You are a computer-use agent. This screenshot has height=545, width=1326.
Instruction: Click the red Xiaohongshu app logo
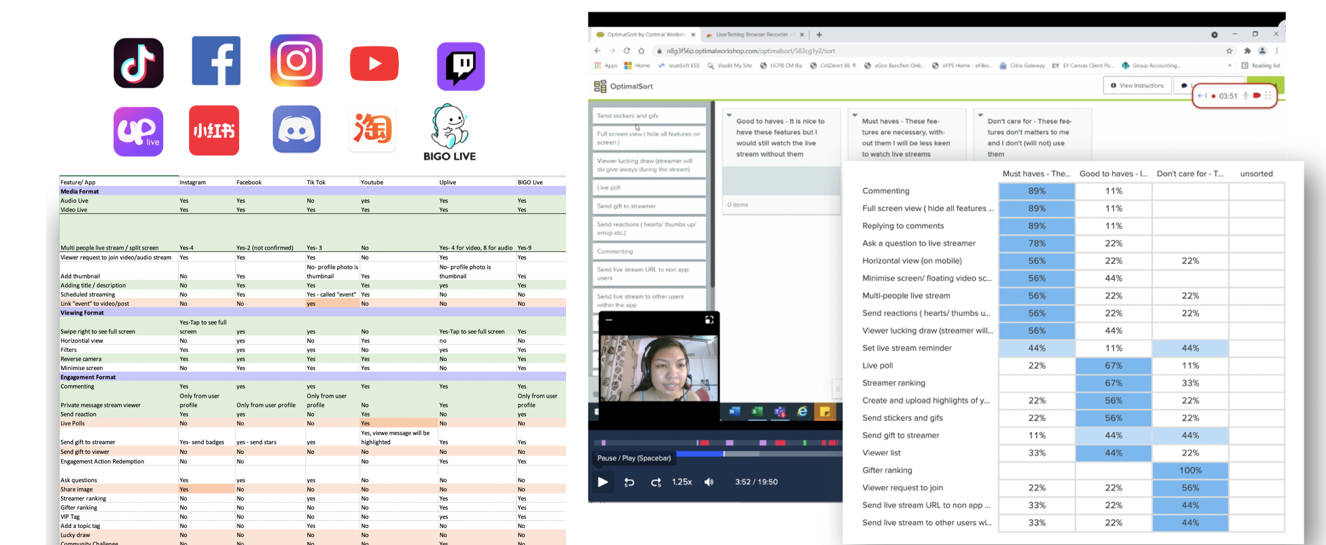214,130
